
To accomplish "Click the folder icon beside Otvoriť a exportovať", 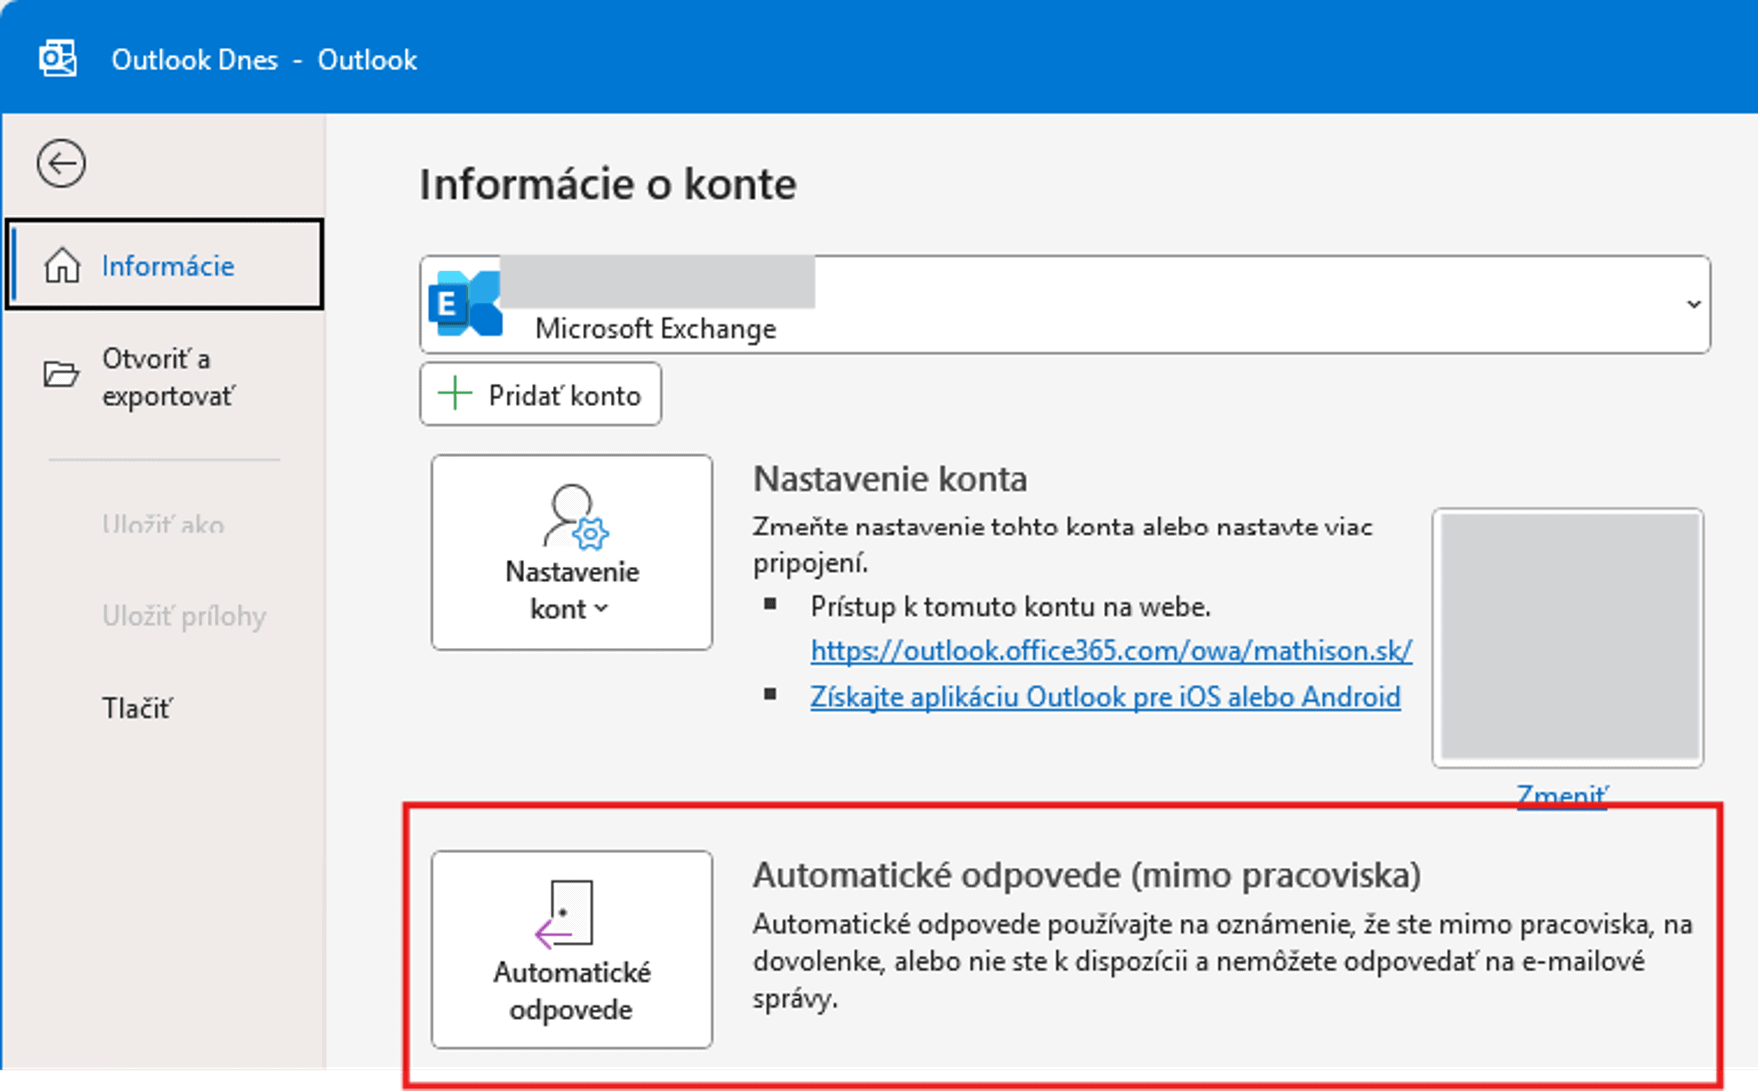I will [63, 375].
